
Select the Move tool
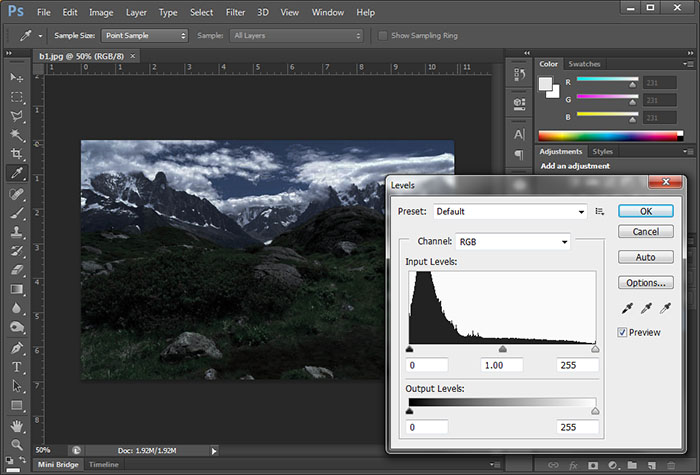17,77
